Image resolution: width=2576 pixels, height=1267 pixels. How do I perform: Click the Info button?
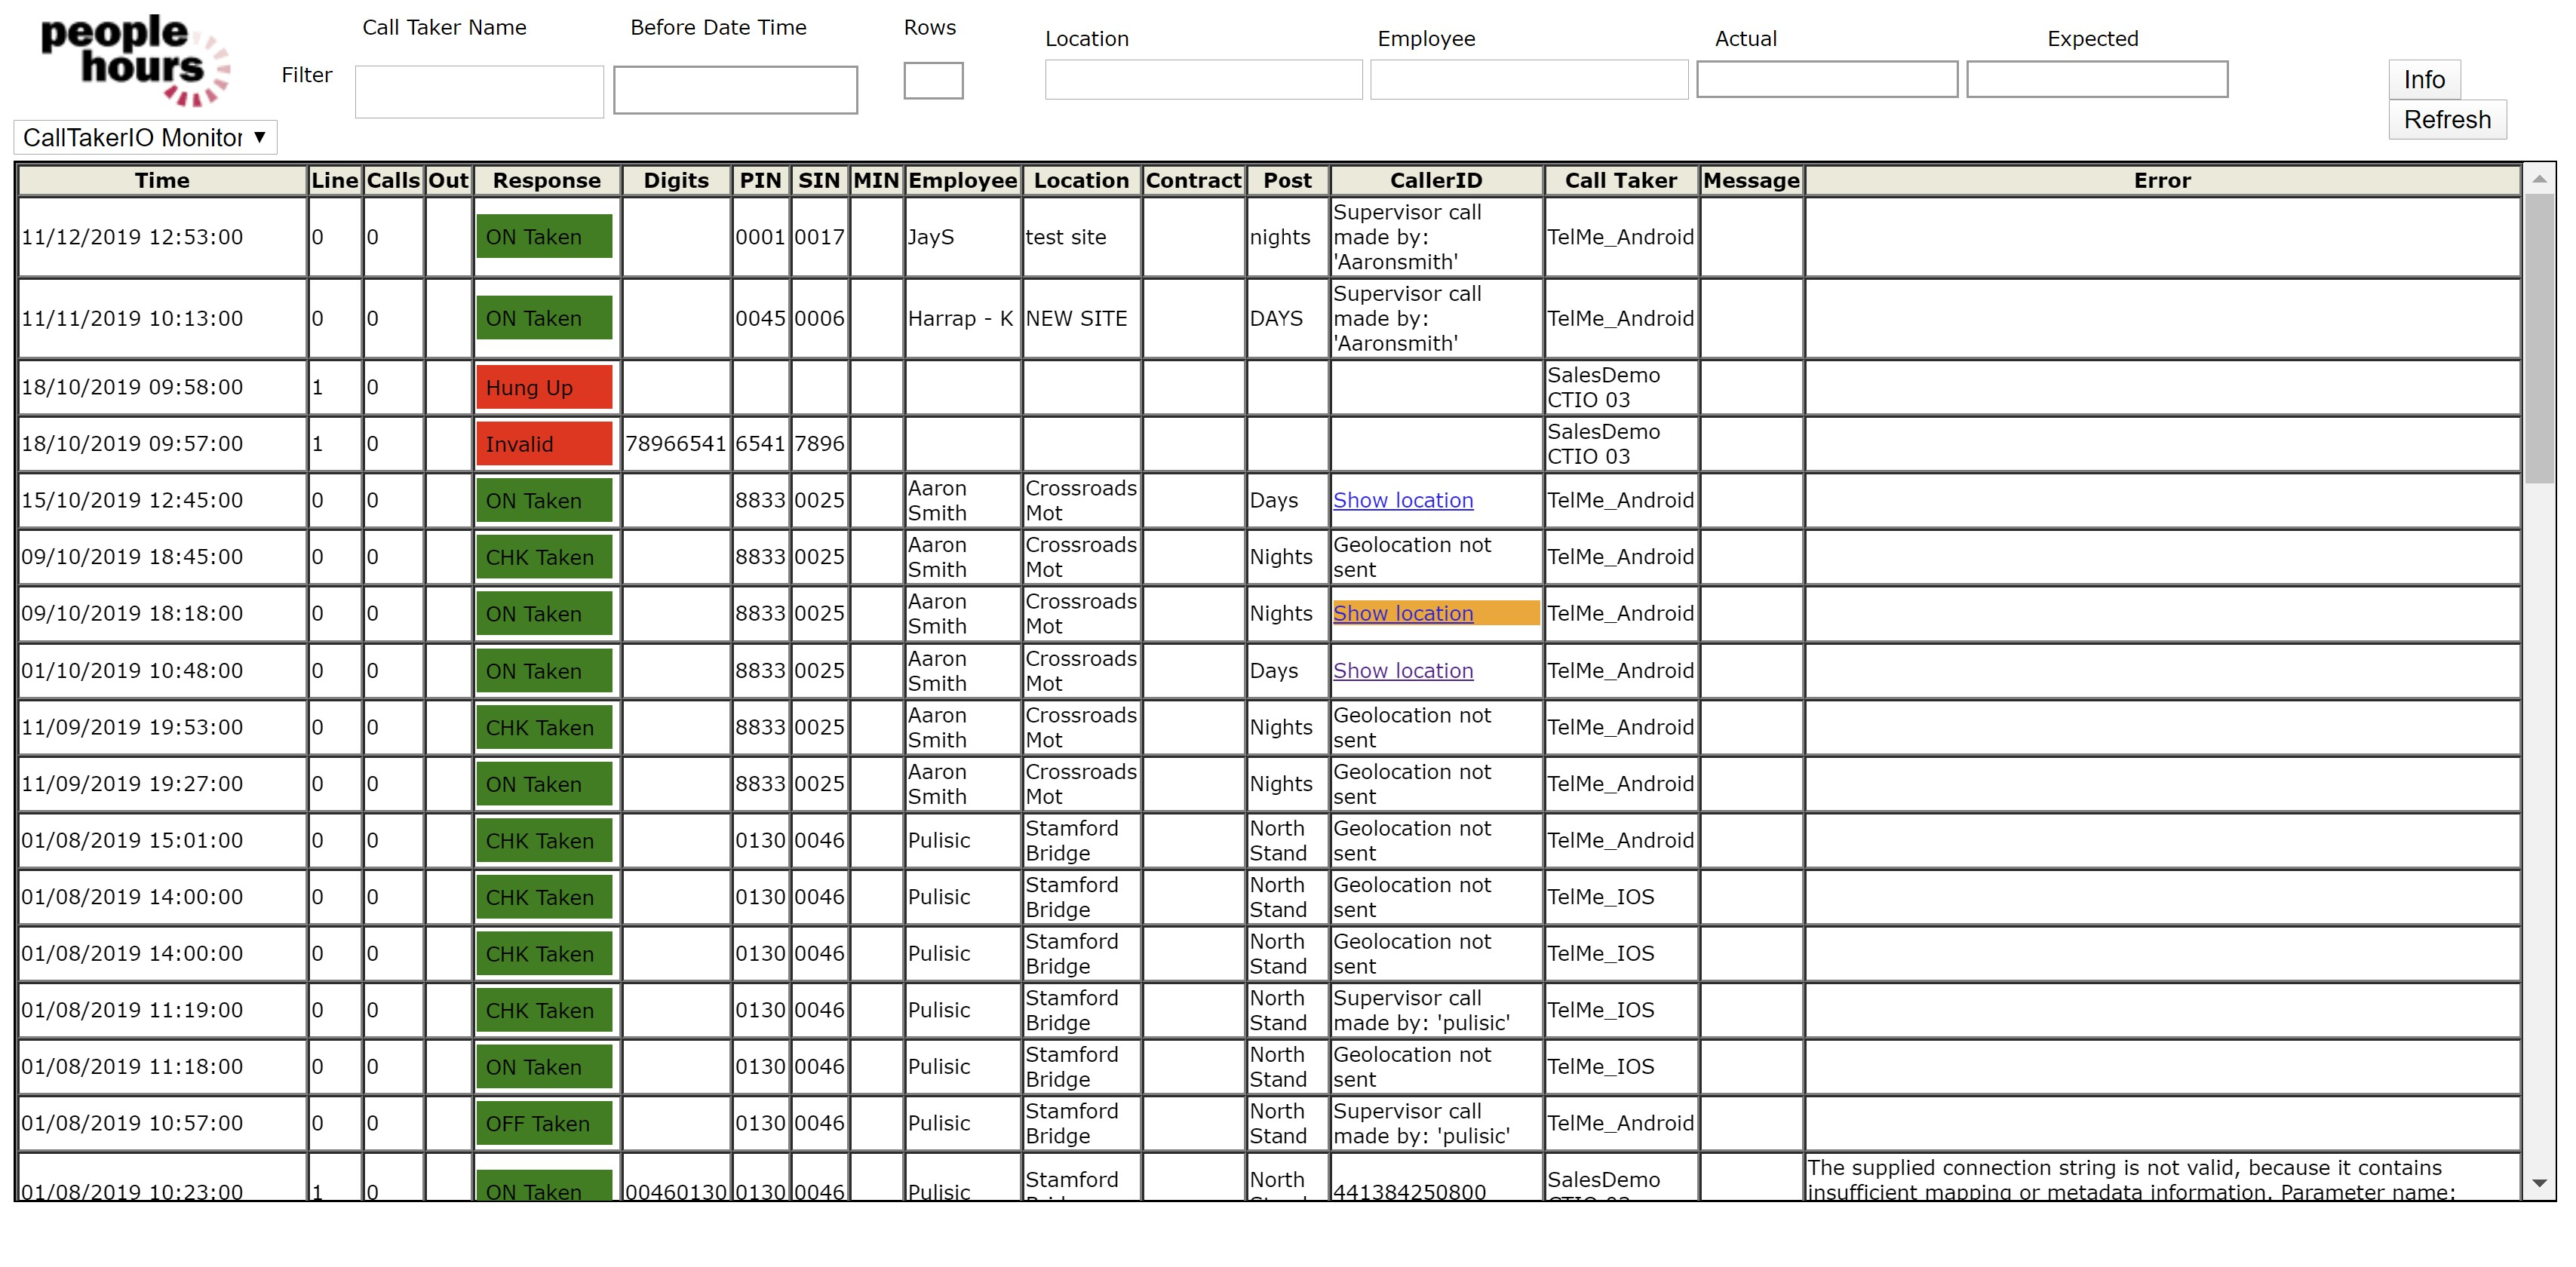(2423, 80)
